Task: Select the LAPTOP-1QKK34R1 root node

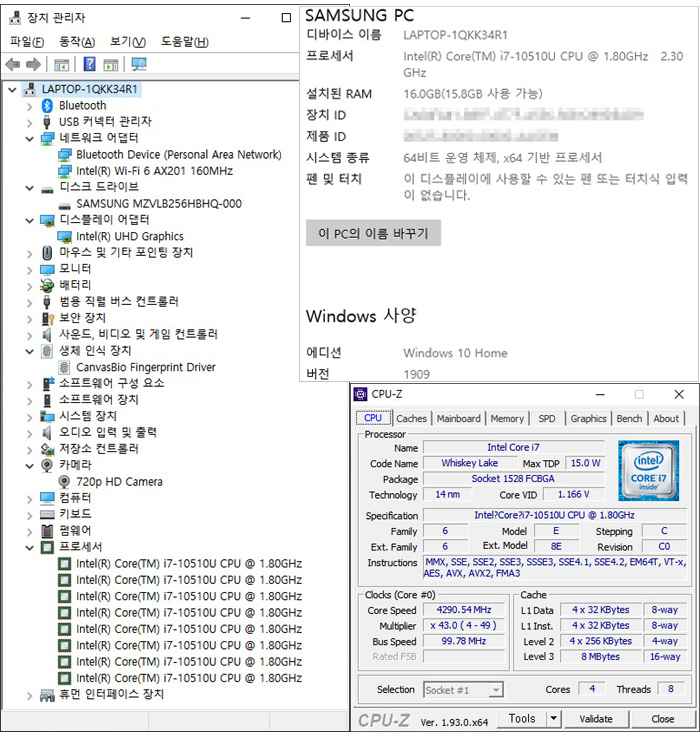Action: 89,89
